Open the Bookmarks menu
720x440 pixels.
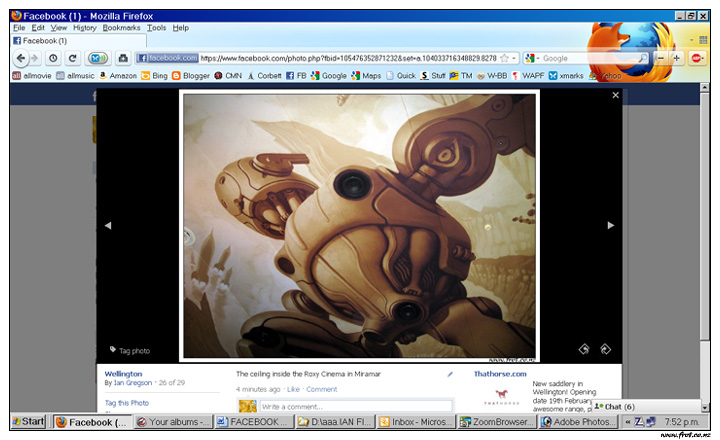[x=121, y=28]
